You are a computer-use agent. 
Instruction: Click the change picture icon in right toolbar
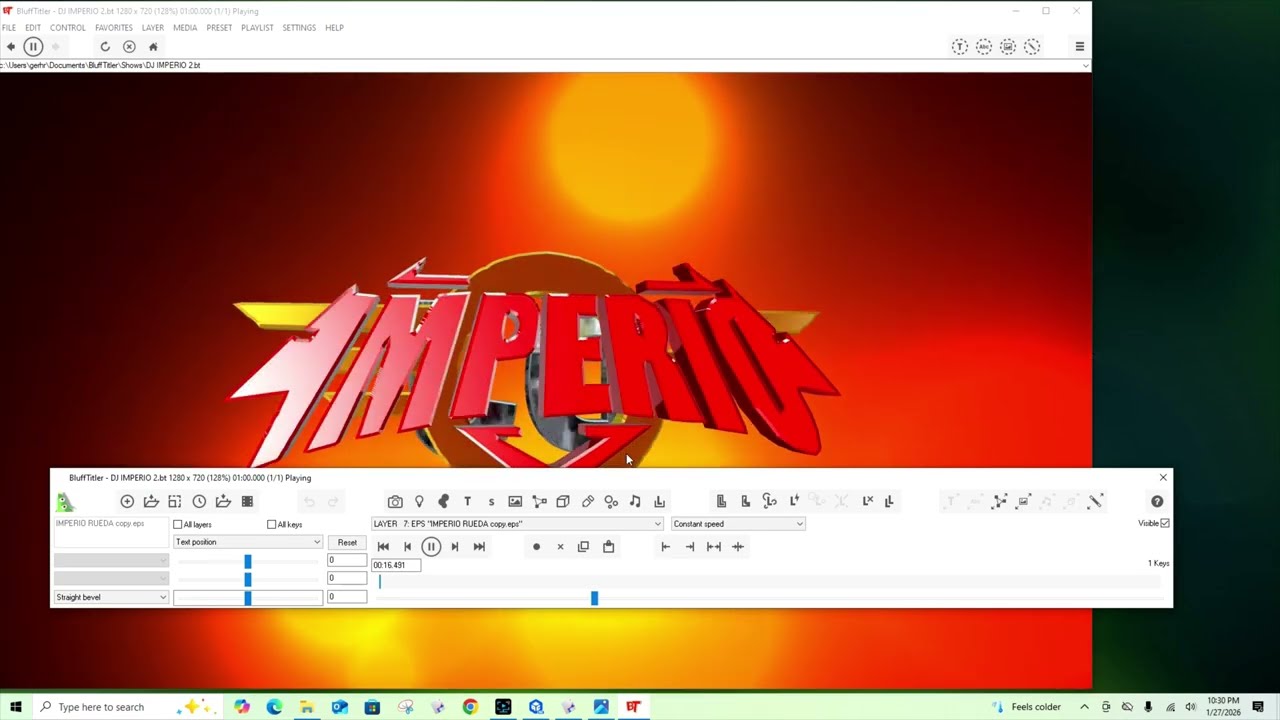[x=1023, y=501]
